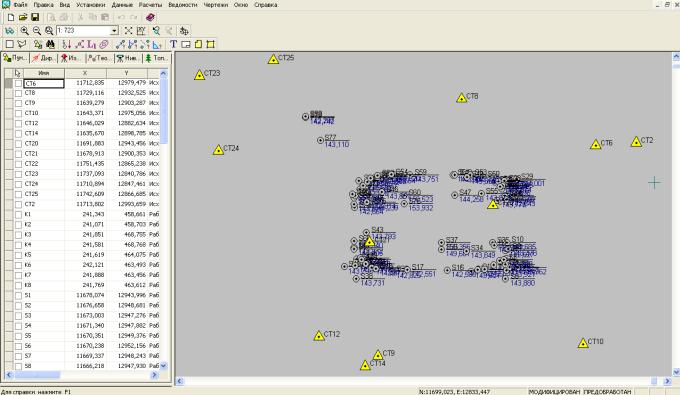Click the frame icon after text tool
Screen dimensions: 680x395
(x=186, y=44)
